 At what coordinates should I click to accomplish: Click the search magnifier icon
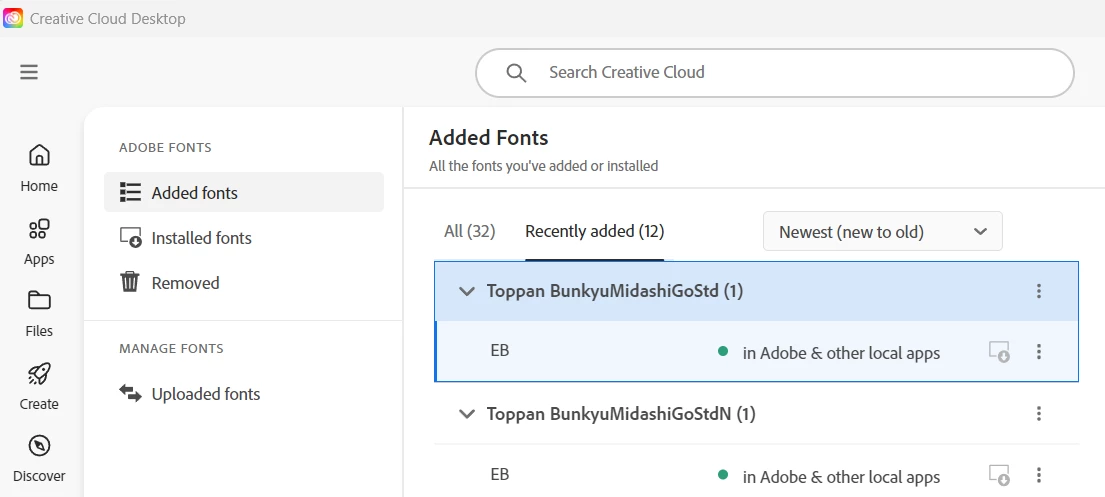(x=517, y=73)
